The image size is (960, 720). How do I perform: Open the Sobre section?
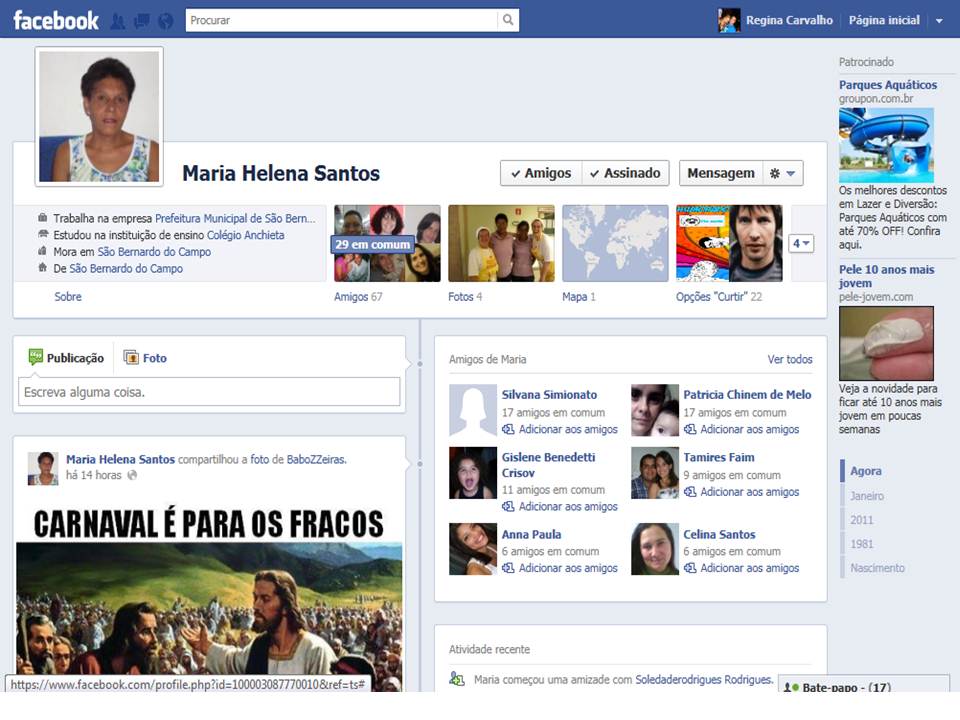pos(68,296)
